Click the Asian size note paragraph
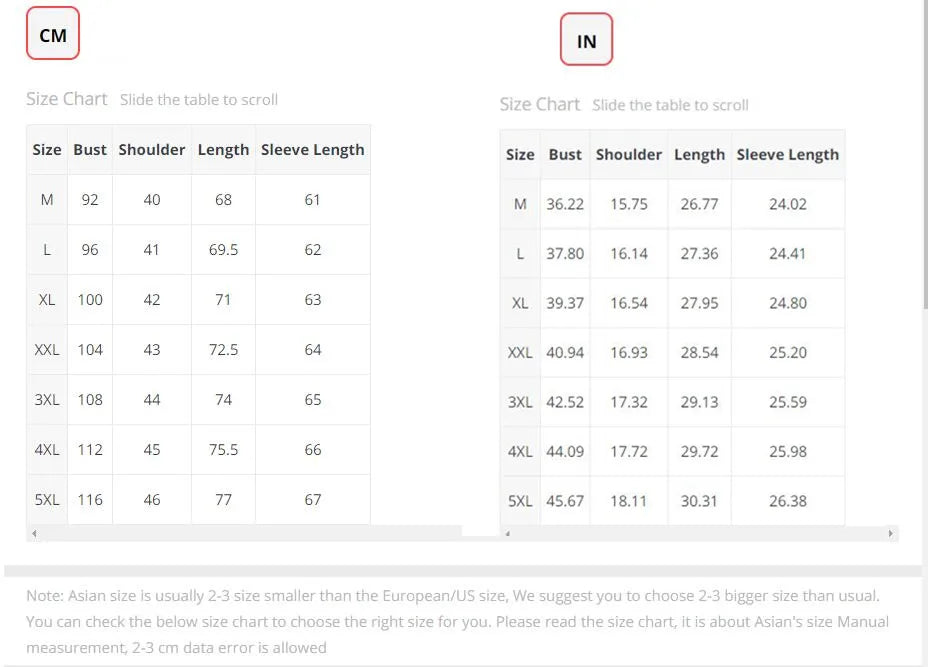928x667 pixels. click(457, 621)
